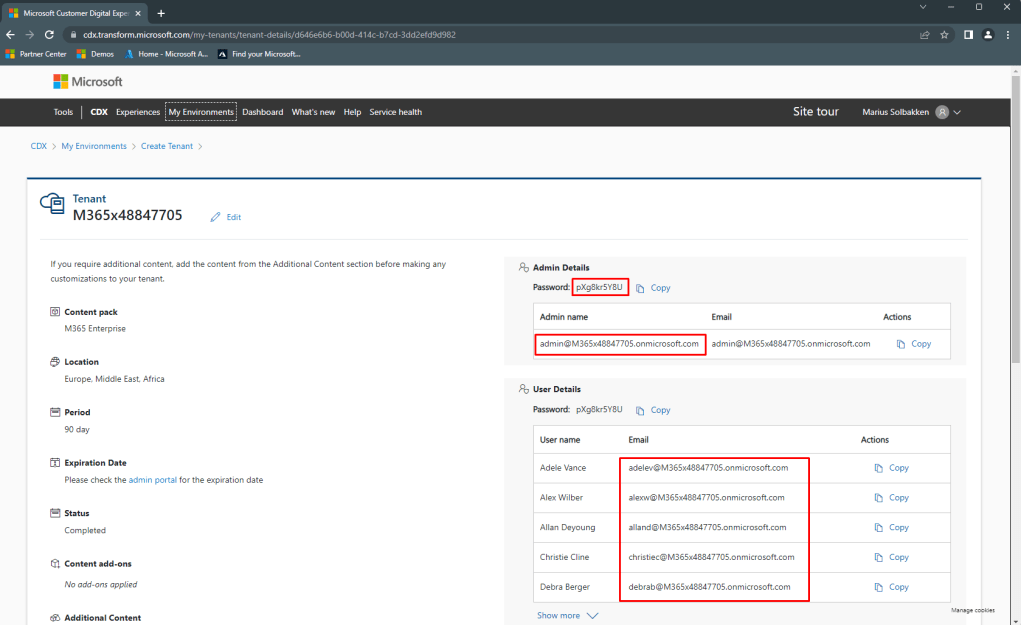Copy Adele Vance's email with the copy icon
1021x625 pixels.
click(x=880, y=468)
